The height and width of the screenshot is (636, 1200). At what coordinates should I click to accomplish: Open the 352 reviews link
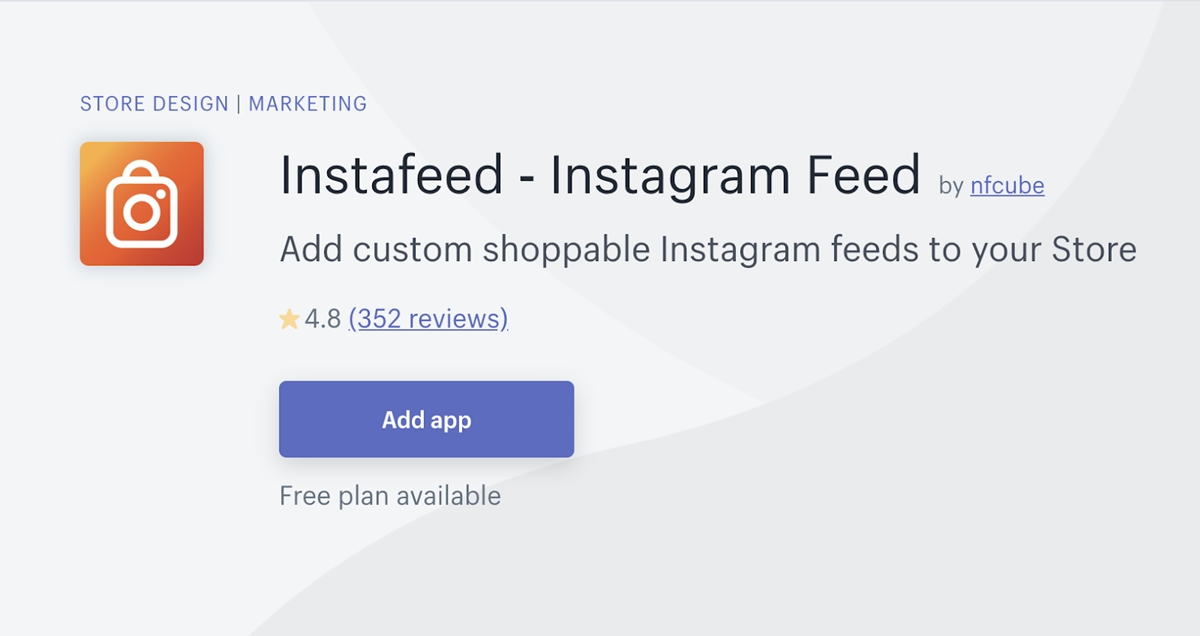point(428,319)
